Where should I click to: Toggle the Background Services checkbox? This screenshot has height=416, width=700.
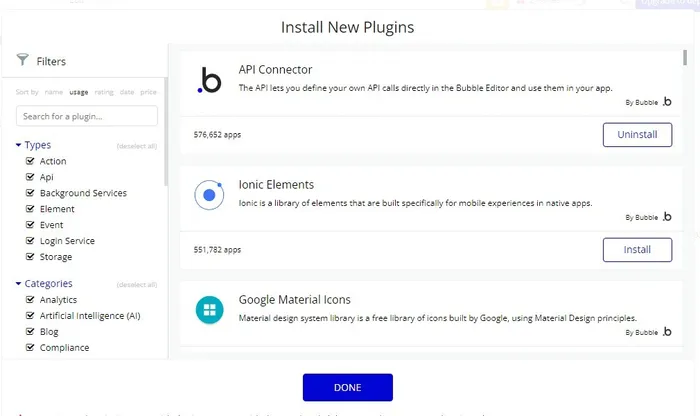point(30,193)
